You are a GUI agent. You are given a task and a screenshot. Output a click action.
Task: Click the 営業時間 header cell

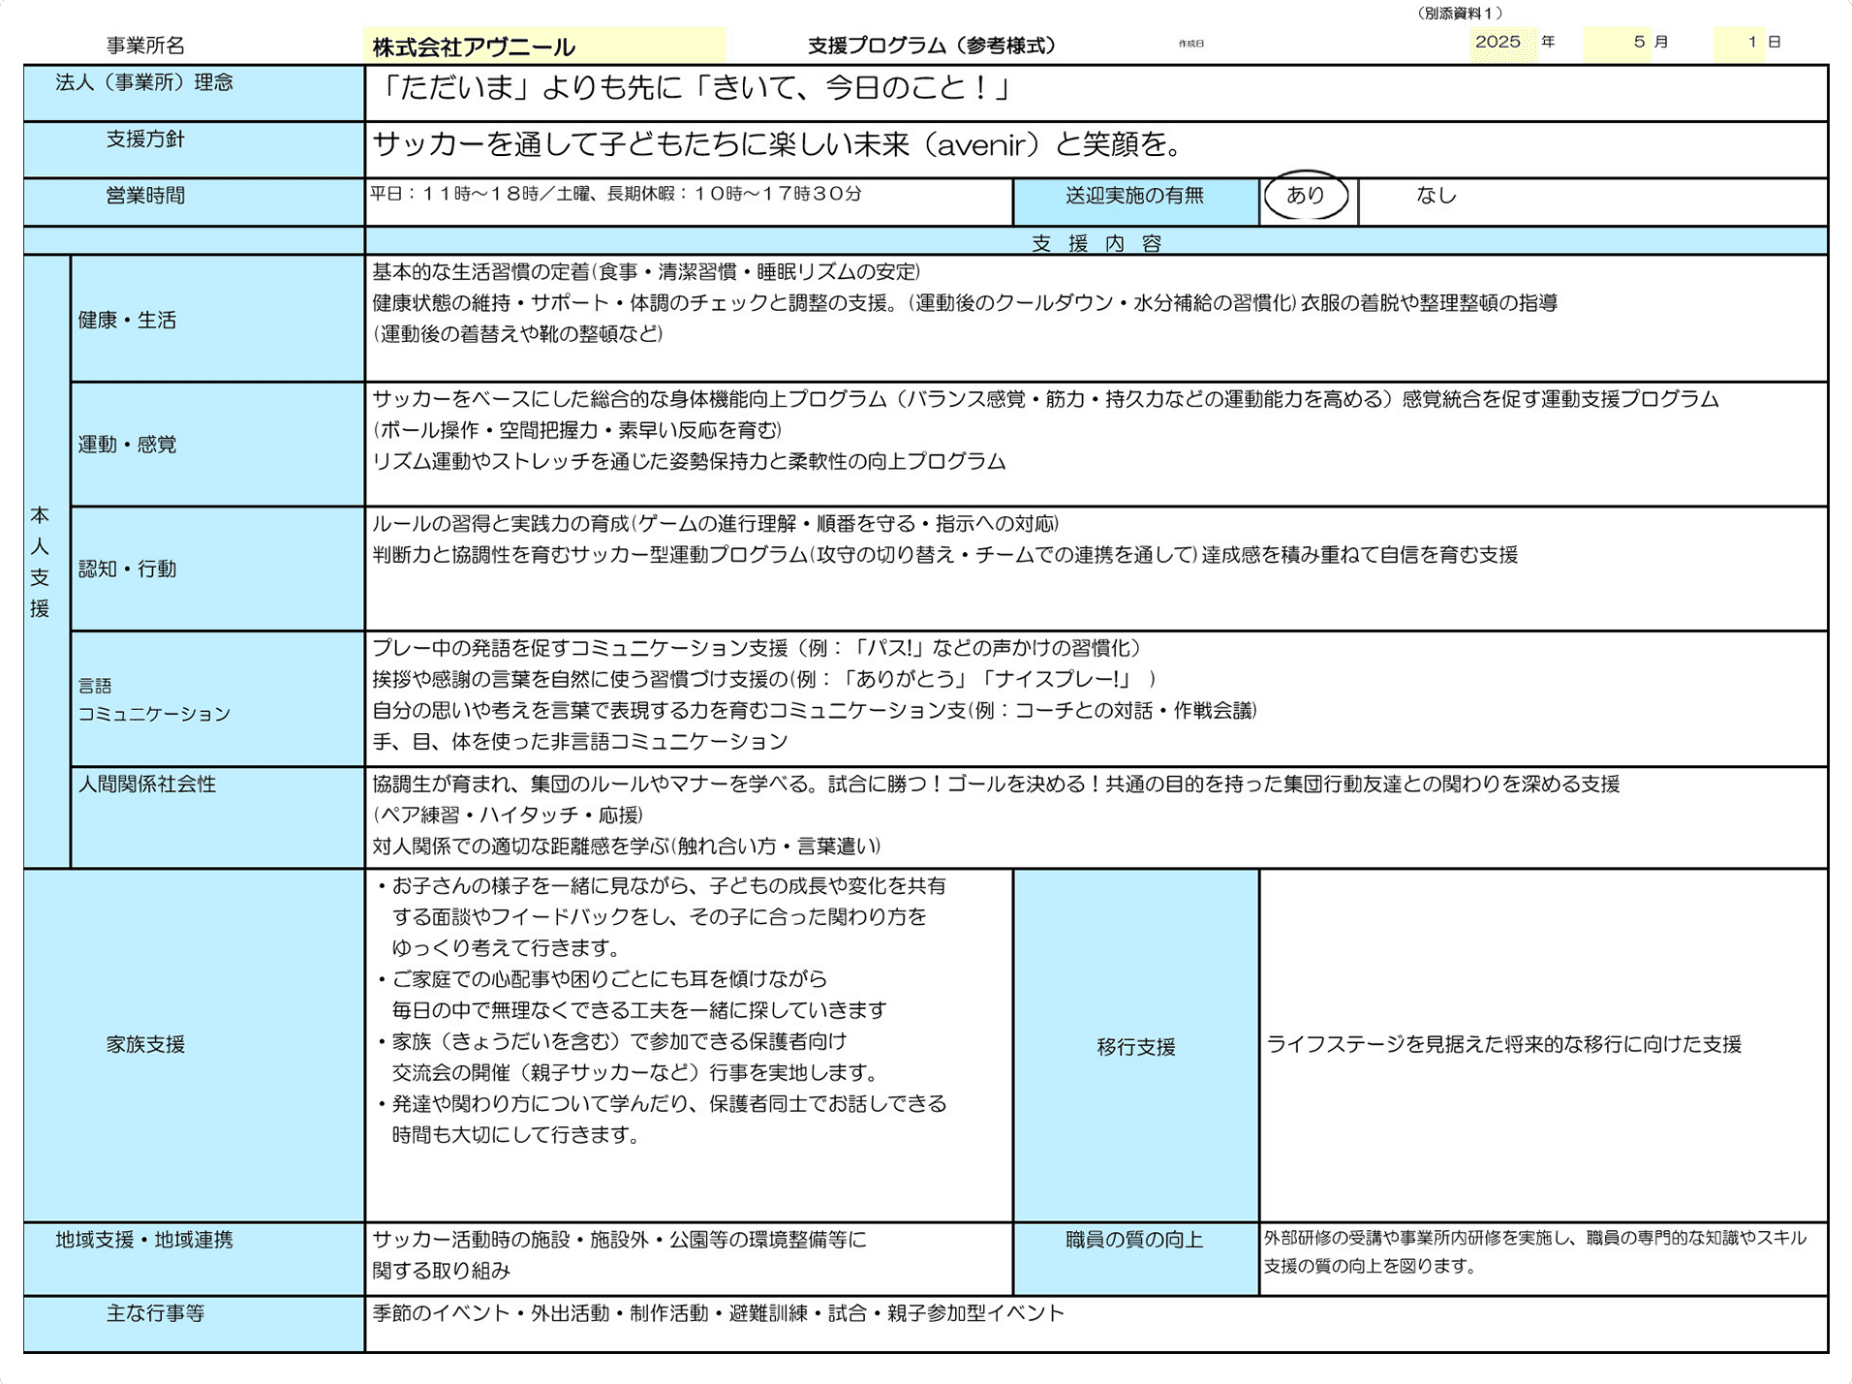point(194,202)
